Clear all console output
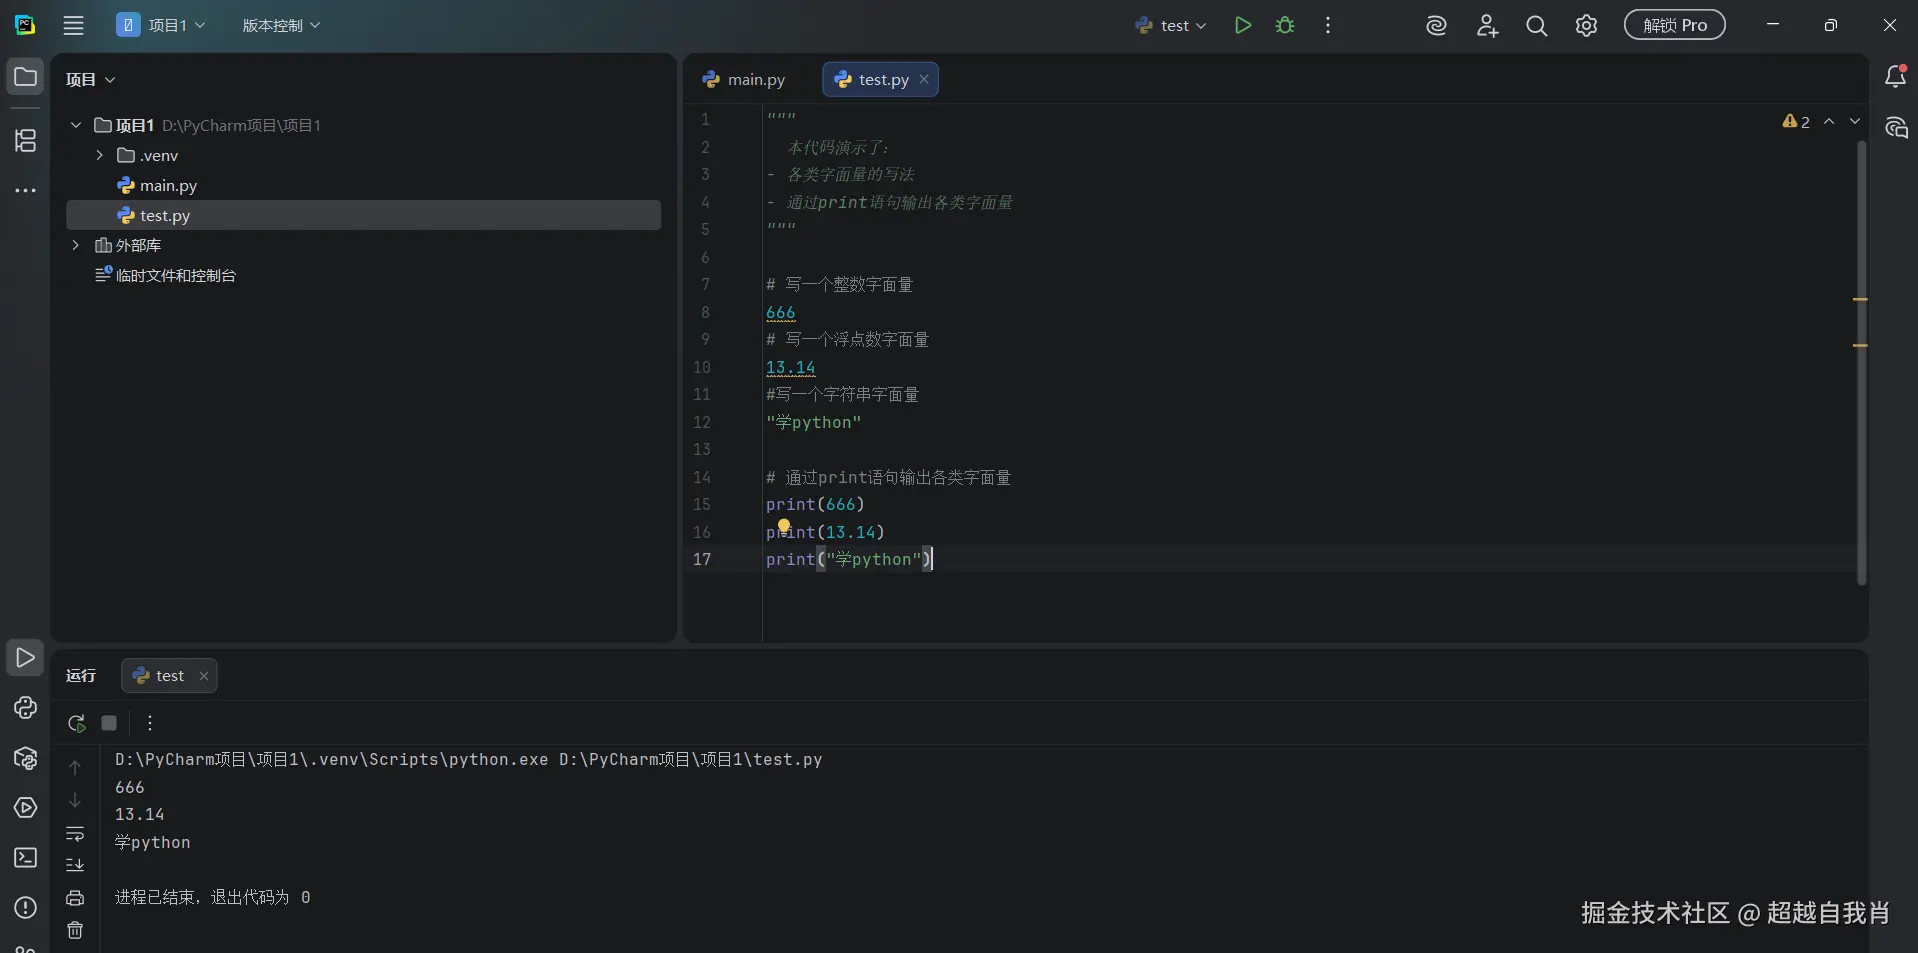 pos(75,931)
